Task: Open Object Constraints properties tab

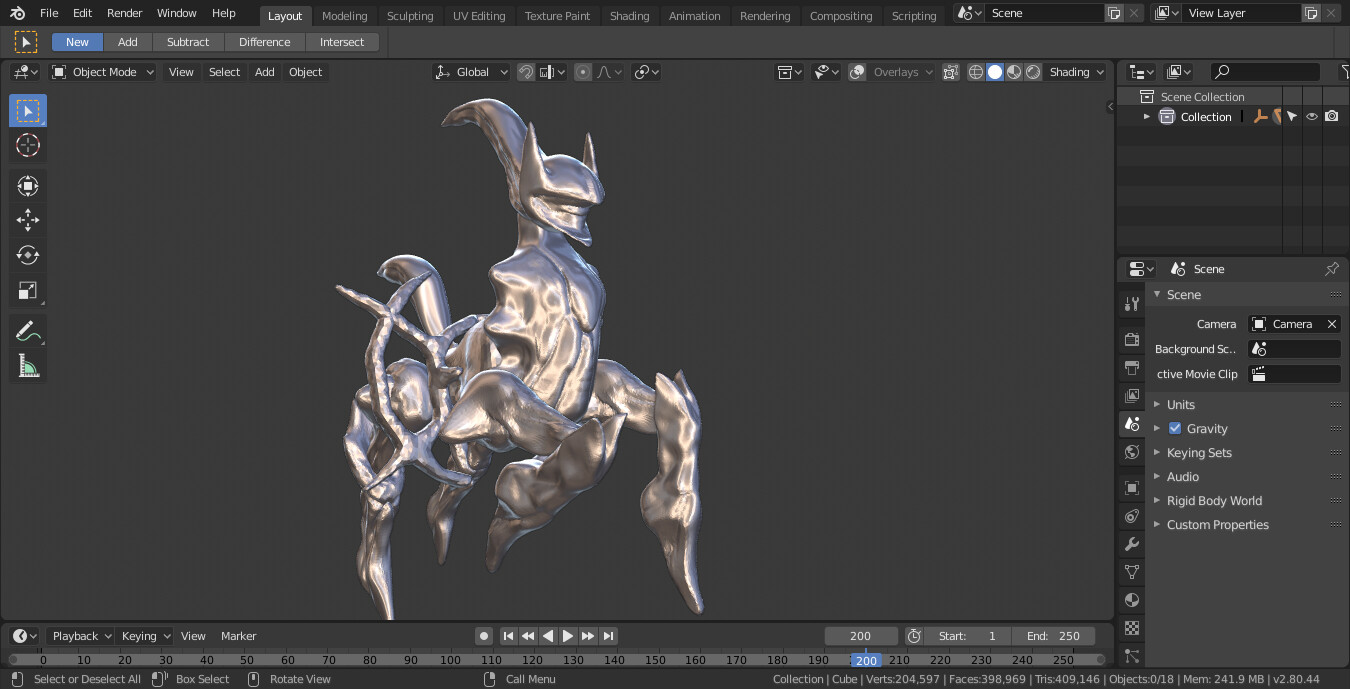Action: click(x=1132, y=516)
